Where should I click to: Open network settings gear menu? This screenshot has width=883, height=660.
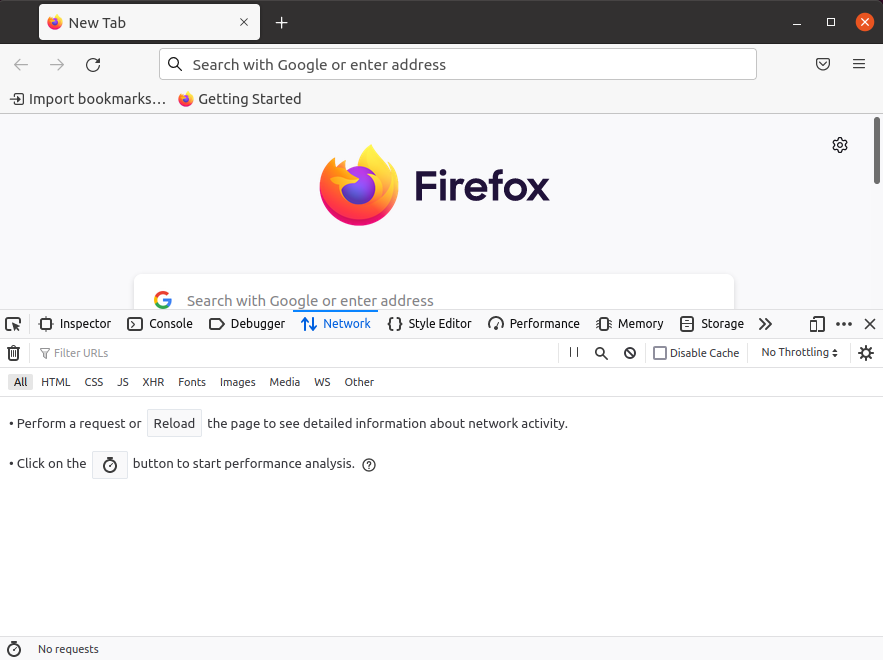tap(866, 353)
